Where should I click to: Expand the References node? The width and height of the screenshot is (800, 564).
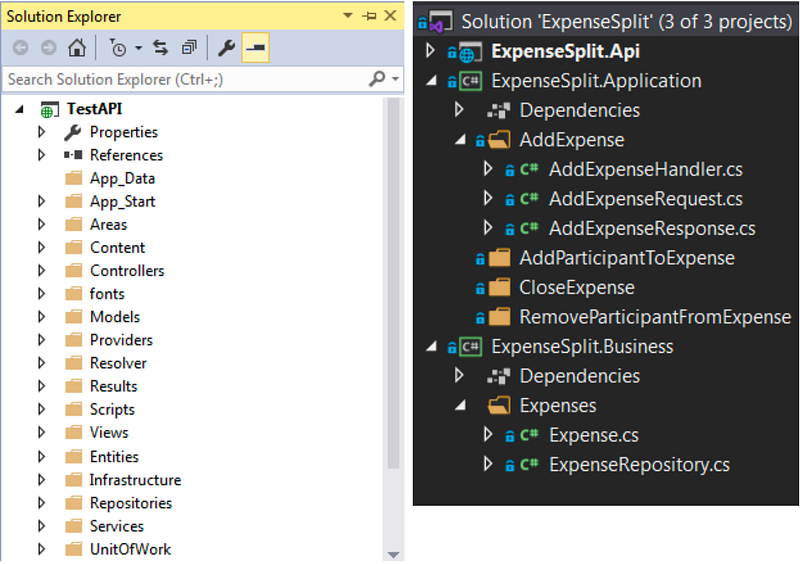[42, 155]
